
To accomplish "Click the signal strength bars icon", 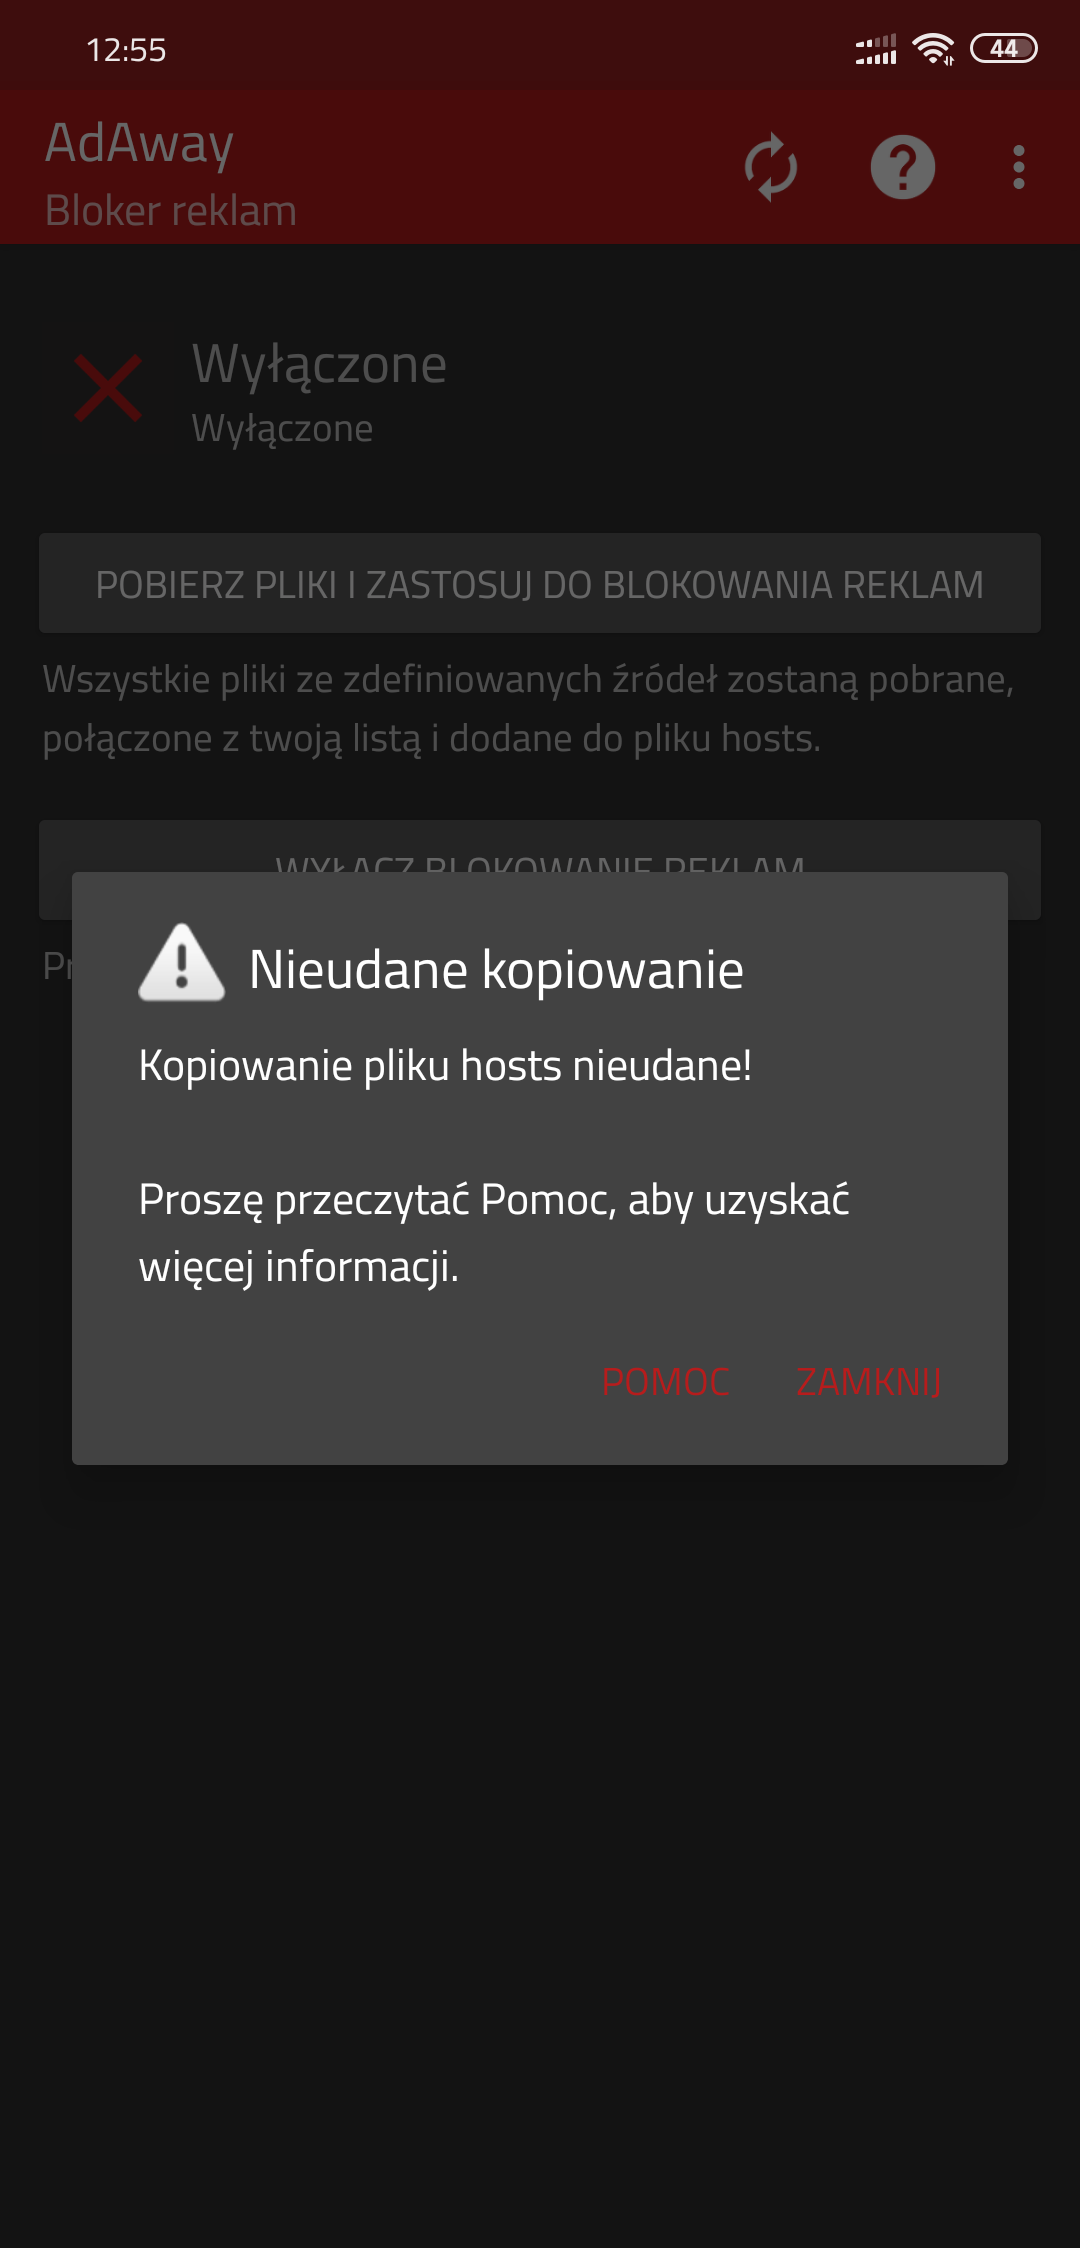I will (x=876, y=49).
